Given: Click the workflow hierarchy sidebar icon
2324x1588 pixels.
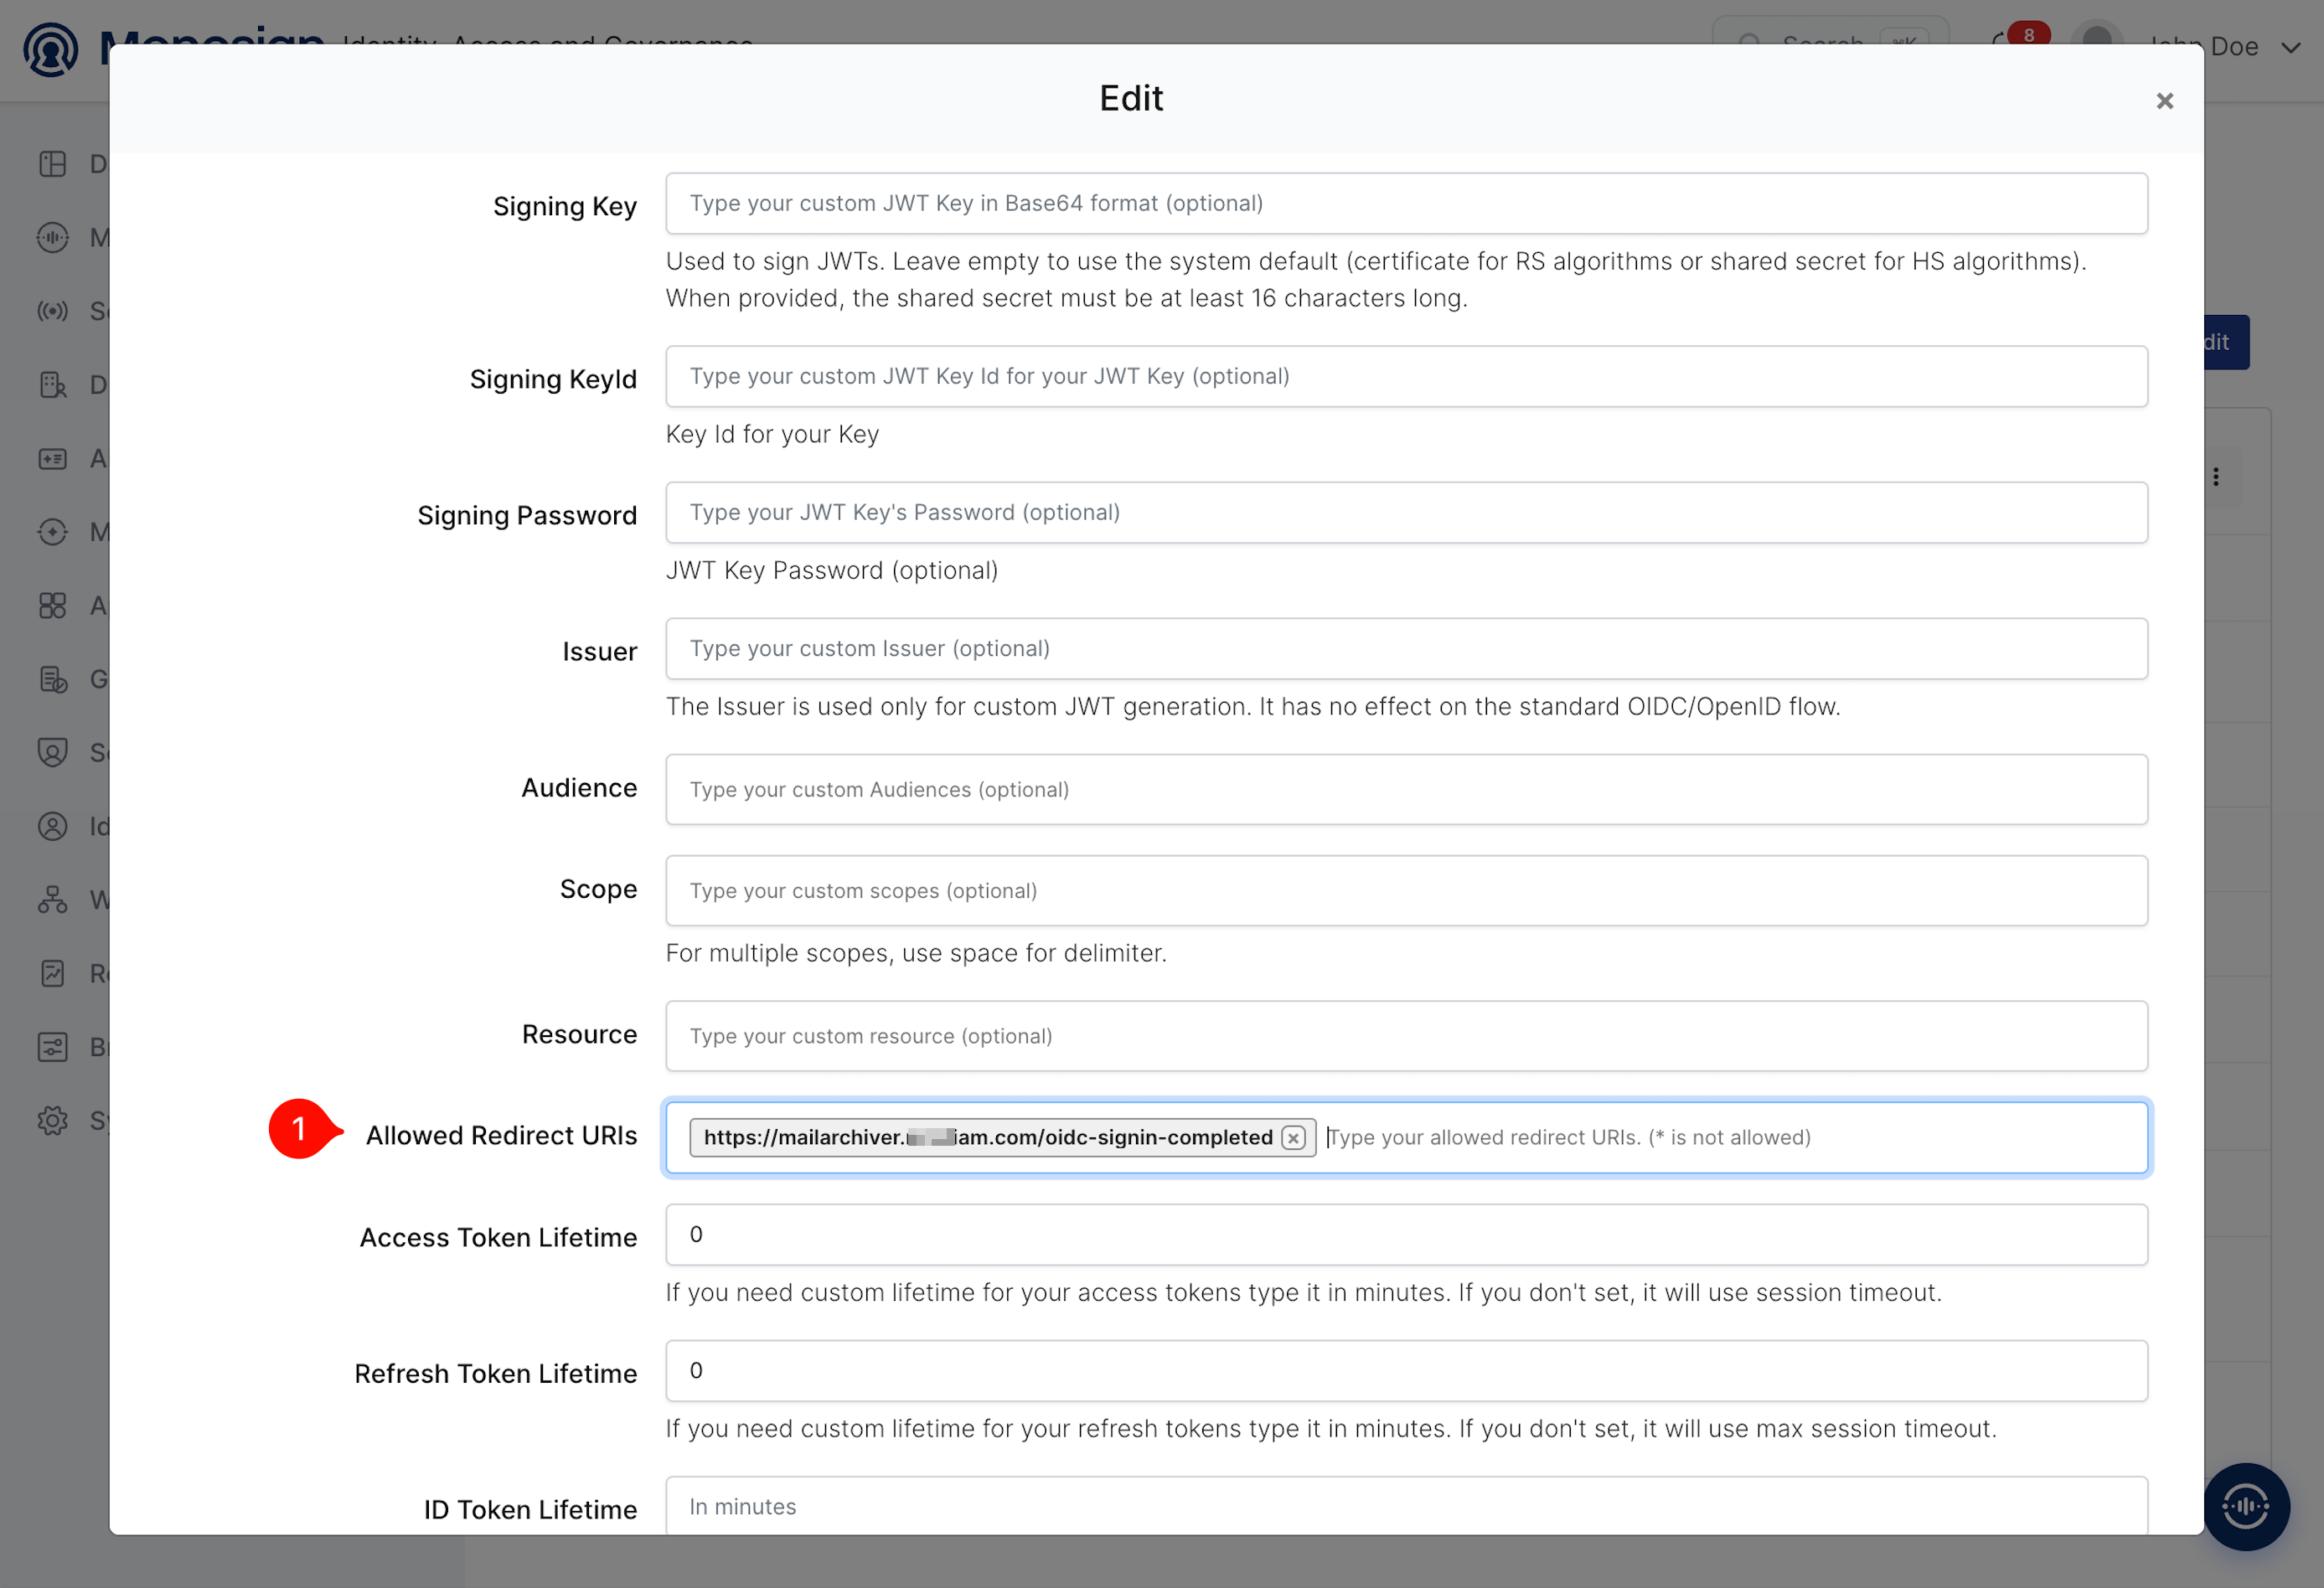Looking at the screenshot, I should coord(53,900).
